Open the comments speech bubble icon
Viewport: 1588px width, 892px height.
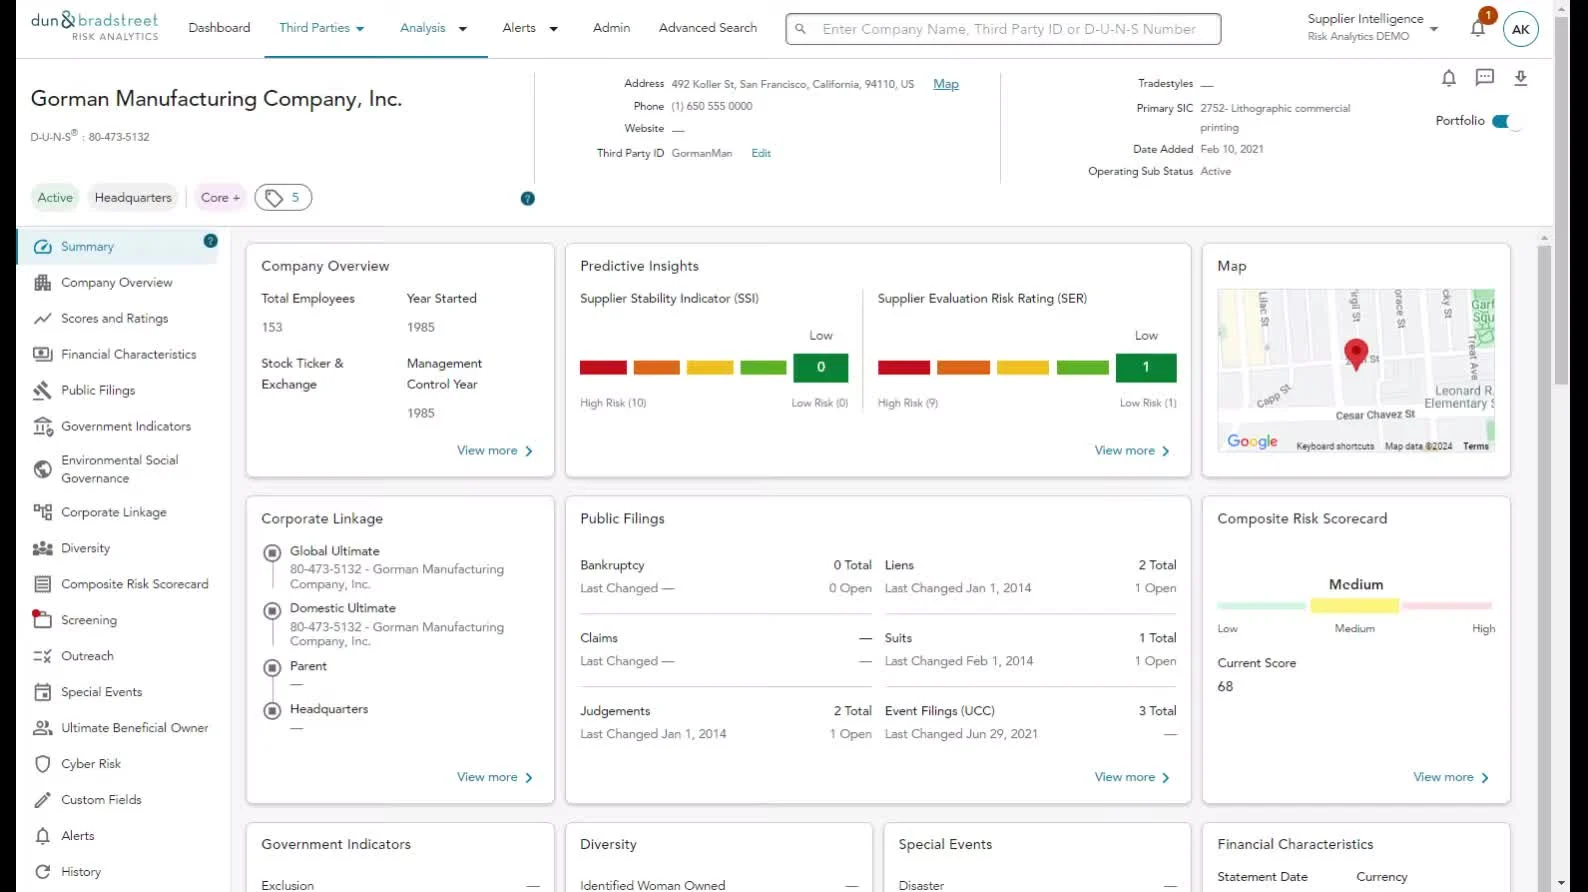point(1485,78)
